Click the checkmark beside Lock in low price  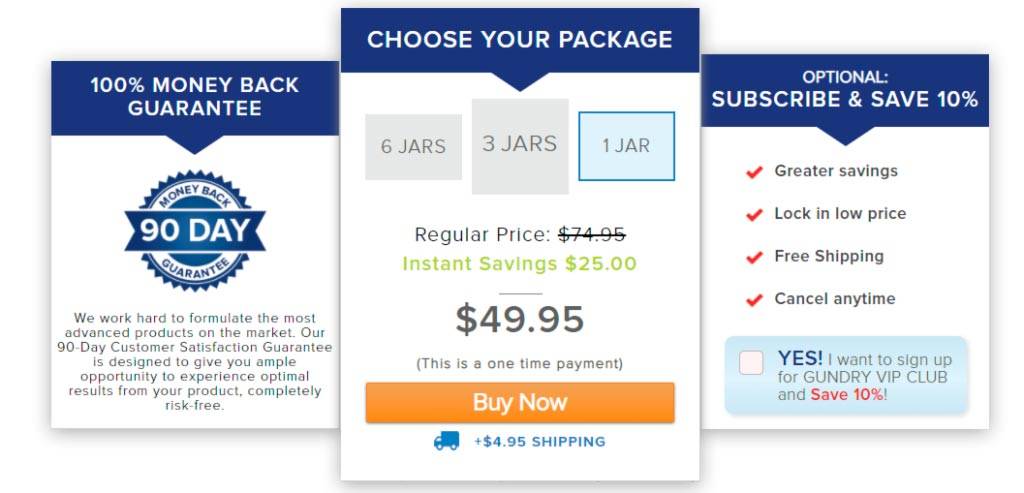(754, 214)
